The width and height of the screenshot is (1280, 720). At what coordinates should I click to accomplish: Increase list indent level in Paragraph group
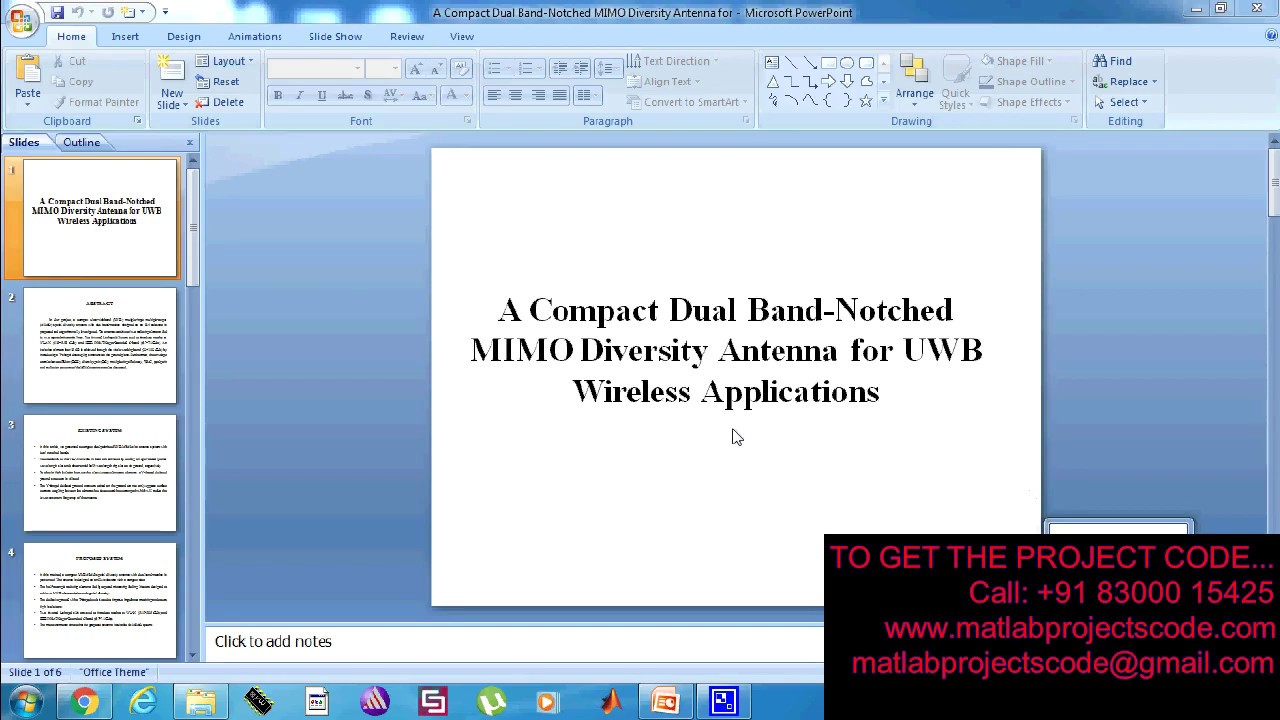[x=581, y=69]
